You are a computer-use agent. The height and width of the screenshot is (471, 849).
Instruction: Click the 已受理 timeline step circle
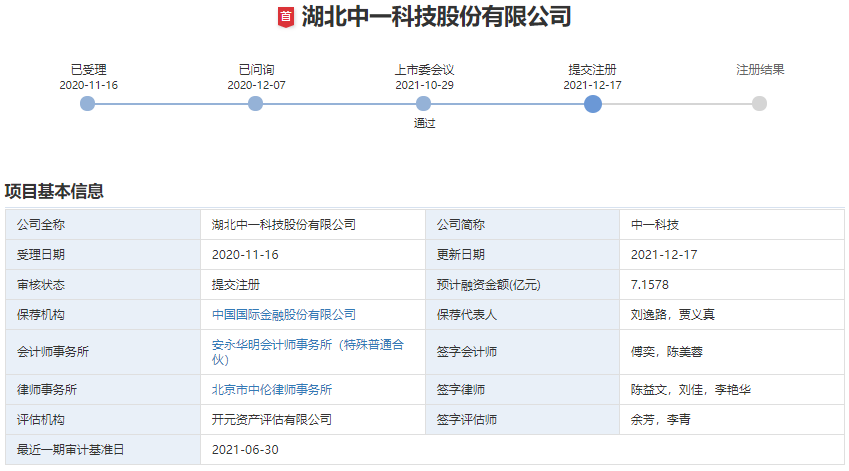click(88, 104)
